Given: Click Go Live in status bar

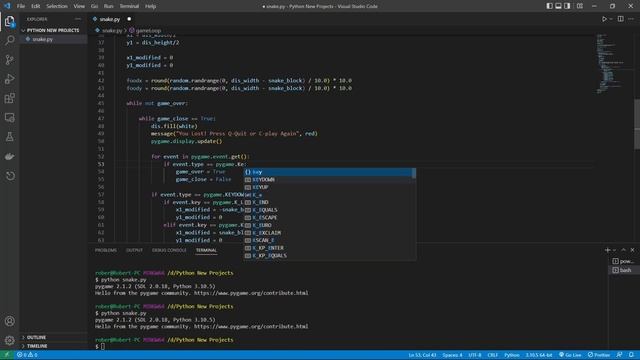Looking at the screenshot, I should (x=570, y=355).
